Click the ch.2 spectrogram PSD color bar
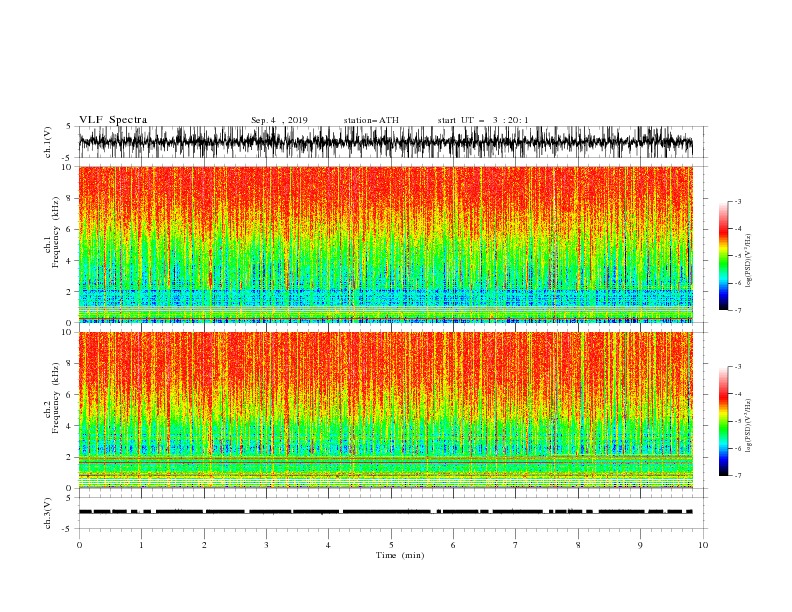 [x=723, y=421]
